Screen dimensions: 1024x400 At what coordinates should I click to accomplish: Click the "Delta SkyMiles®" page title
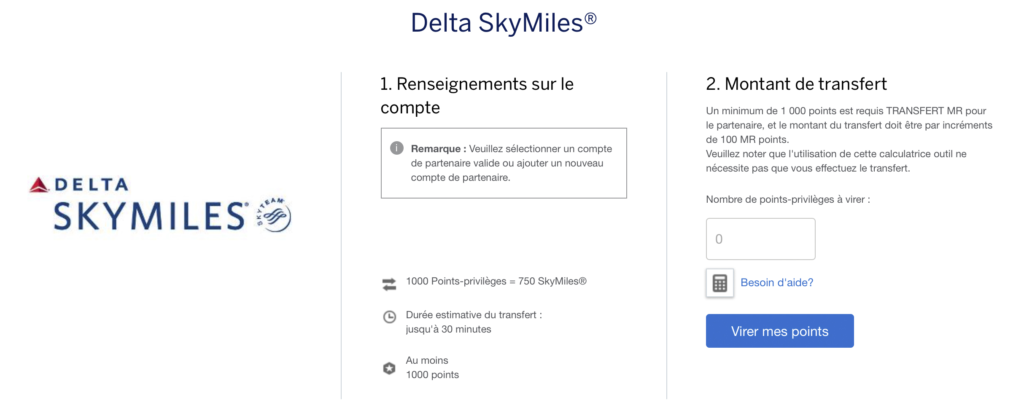click(x=504, y=23)
